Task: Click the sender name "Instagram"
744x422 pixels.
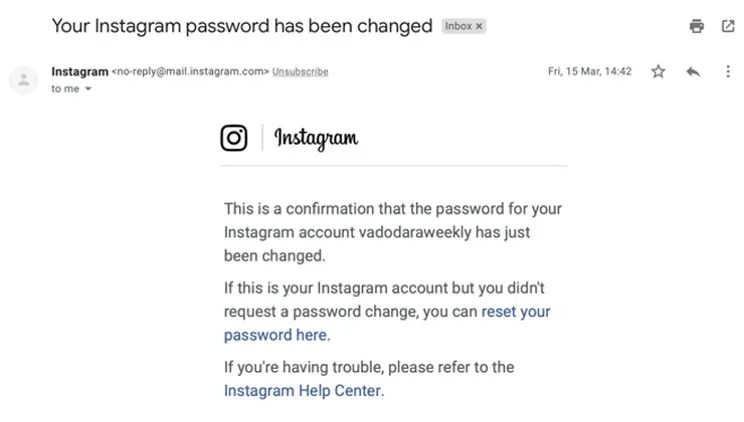Action: (x=79, y=72)
